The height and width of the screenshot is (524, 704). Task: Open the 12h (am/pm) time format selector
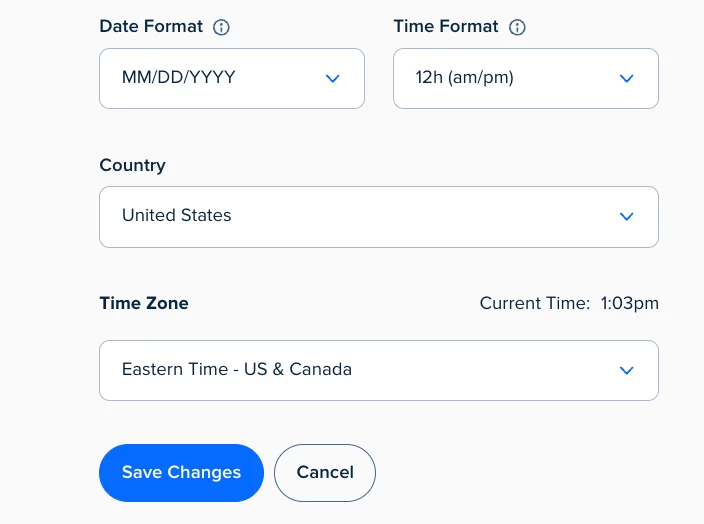tap(526, 79)
